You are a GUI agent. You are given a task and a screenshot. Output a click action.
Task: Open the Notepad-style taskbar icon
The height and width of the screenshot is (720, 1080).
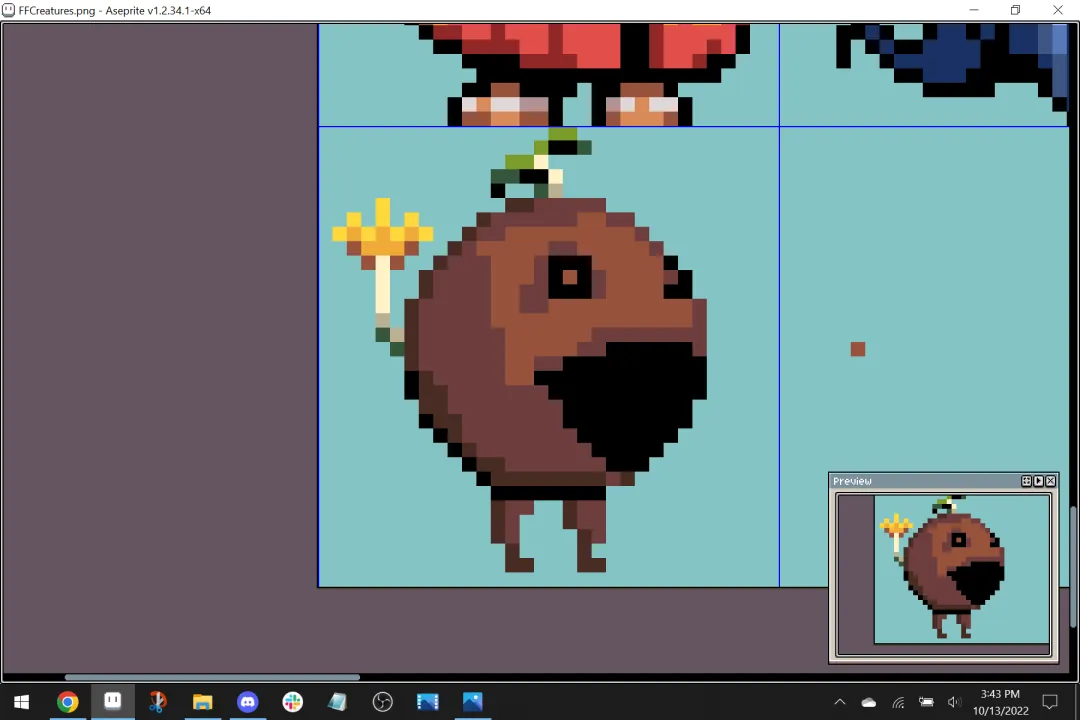coord(338,702)
